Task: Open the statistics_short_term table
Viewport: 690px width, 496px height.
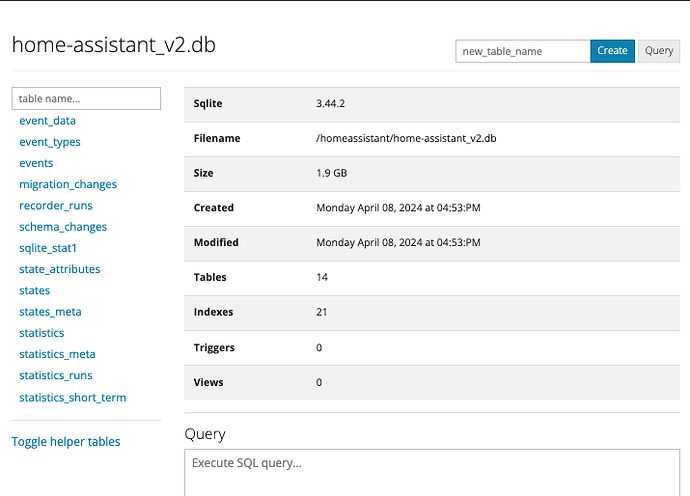Action: [72, 398]
